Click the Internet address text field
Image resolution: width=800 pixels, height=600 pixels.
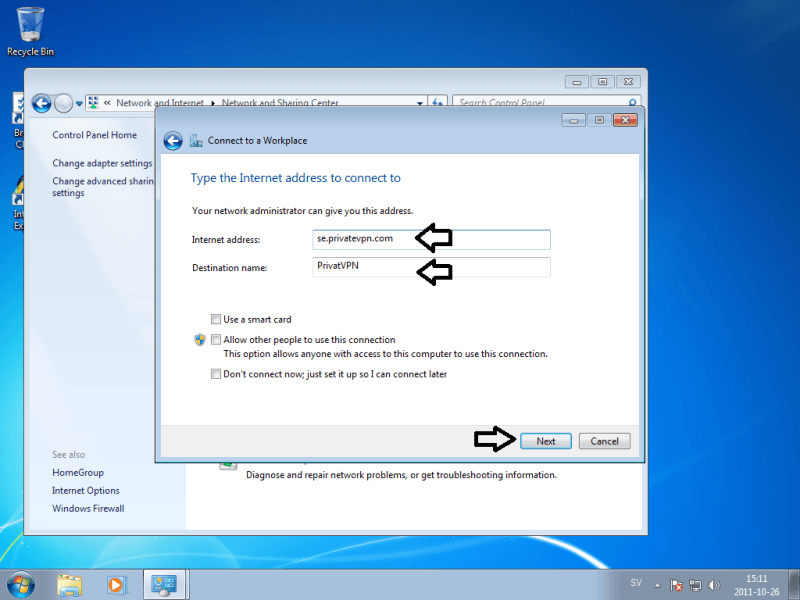pyautogui.click(x=431, y=239)
